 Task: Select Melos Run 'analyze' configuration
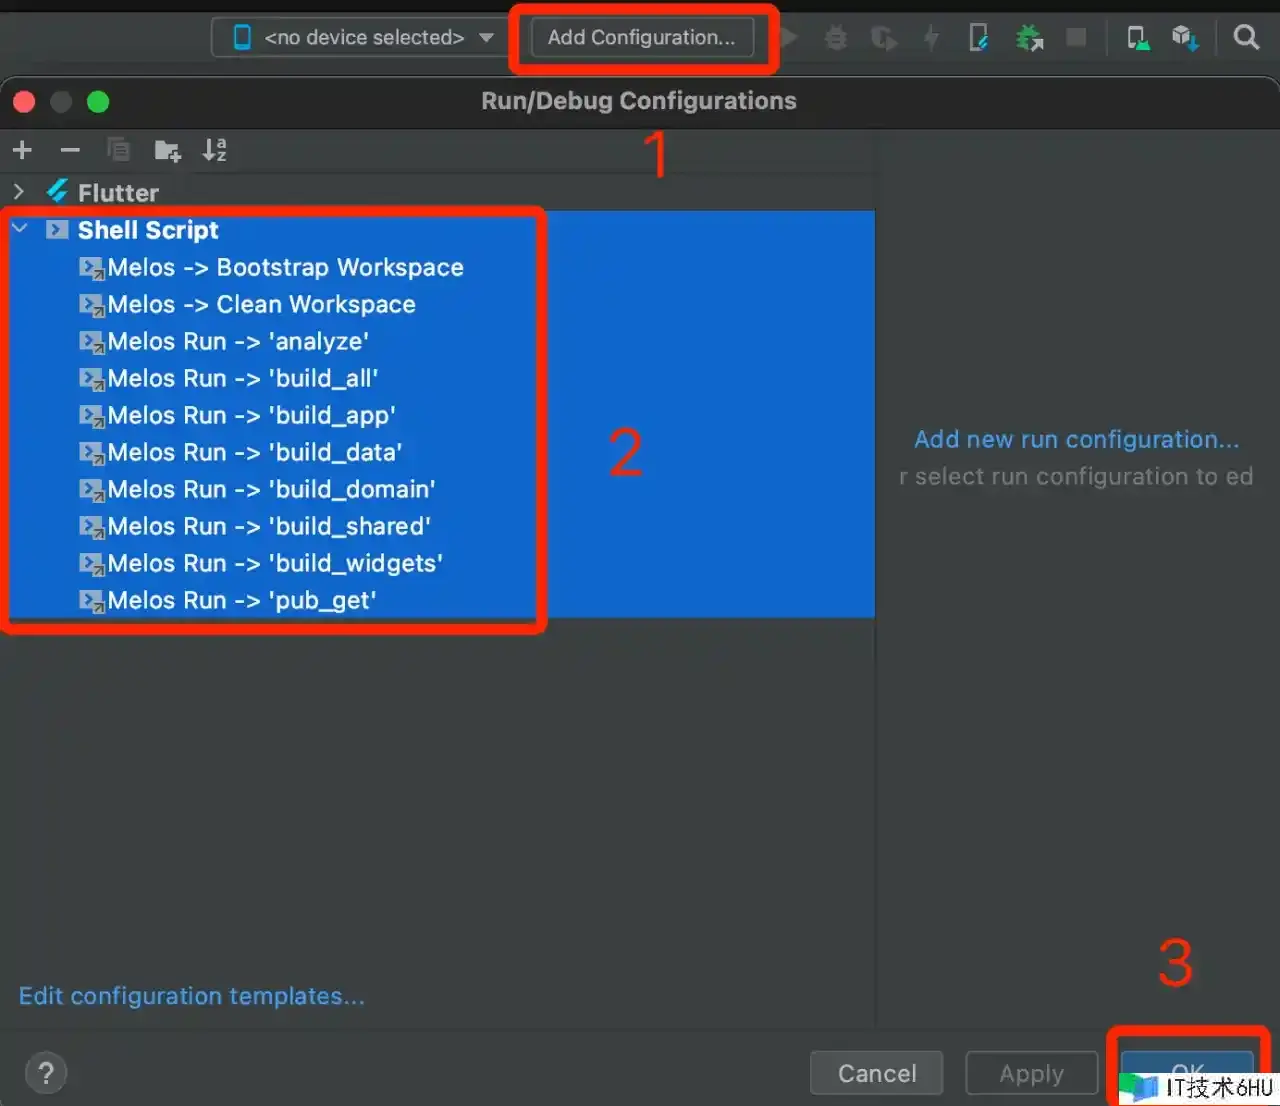238,341
